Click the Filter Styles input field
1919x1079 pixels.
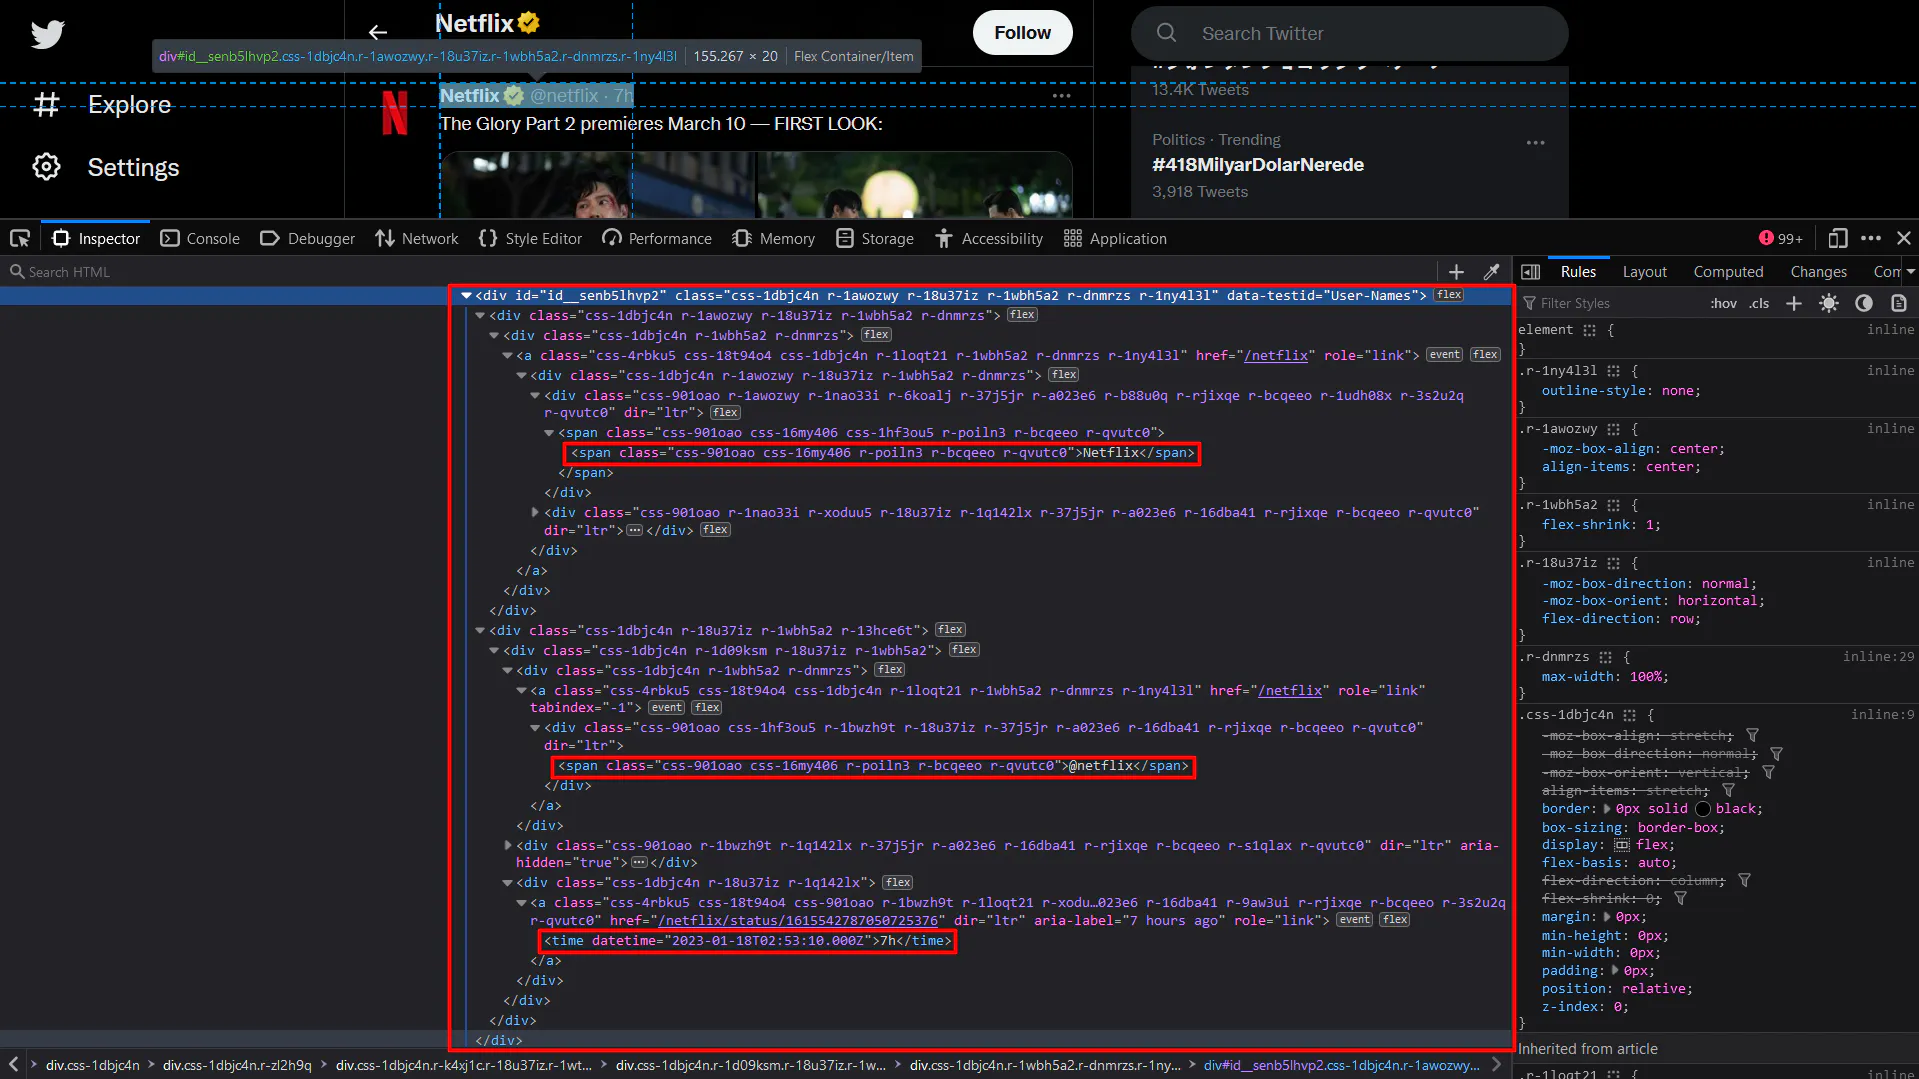pos(1600,303)
